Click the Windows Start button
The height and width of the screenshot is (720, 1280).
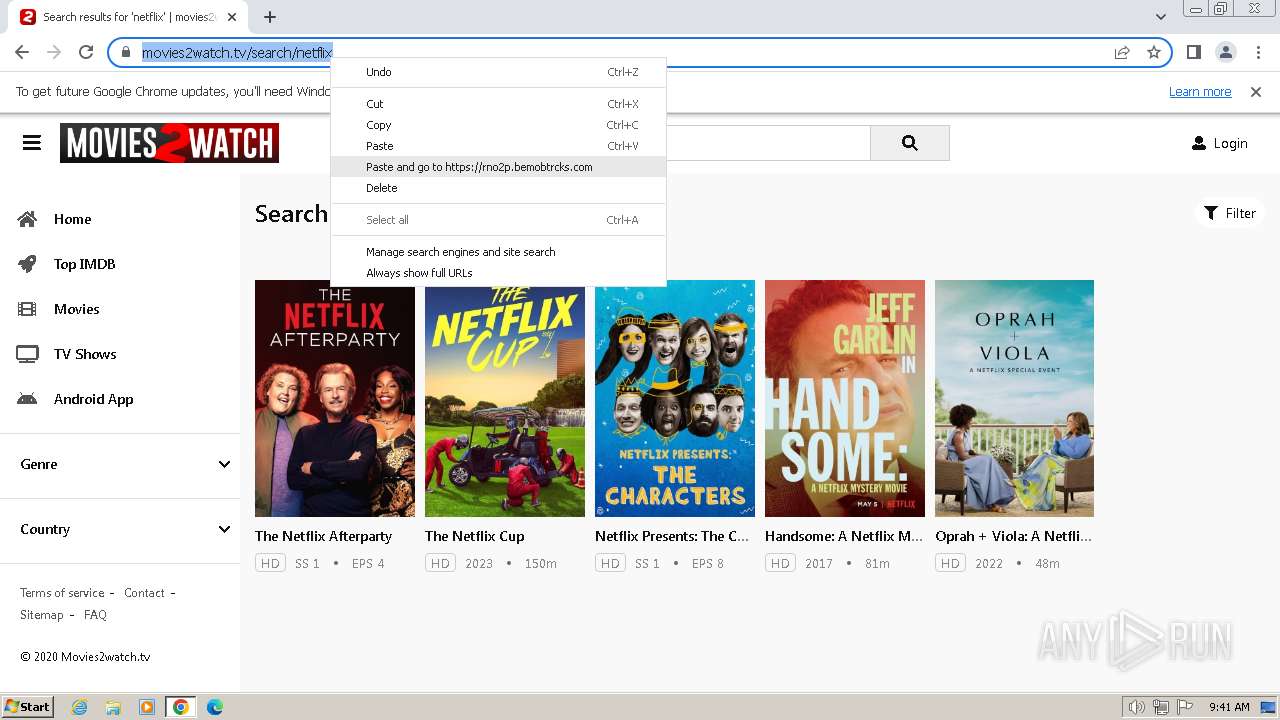(x=27, y=707)
